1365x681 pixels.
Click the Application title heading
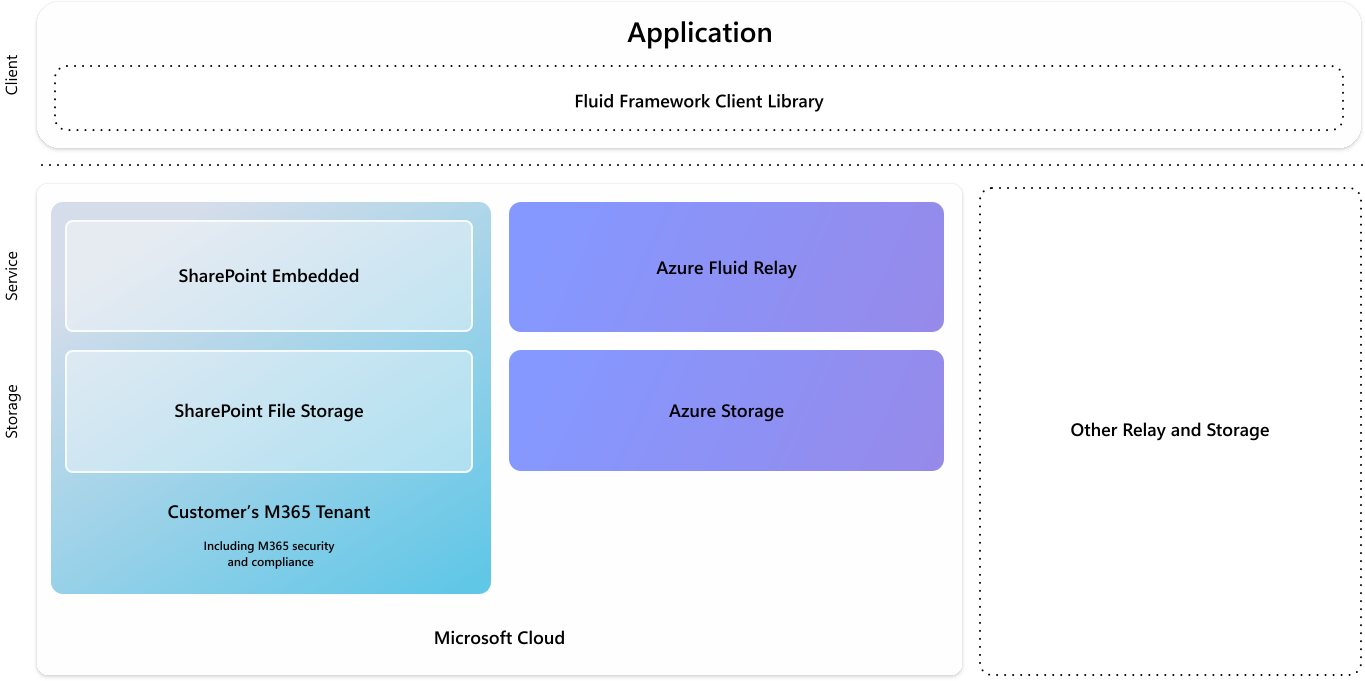tap(700, 32)
